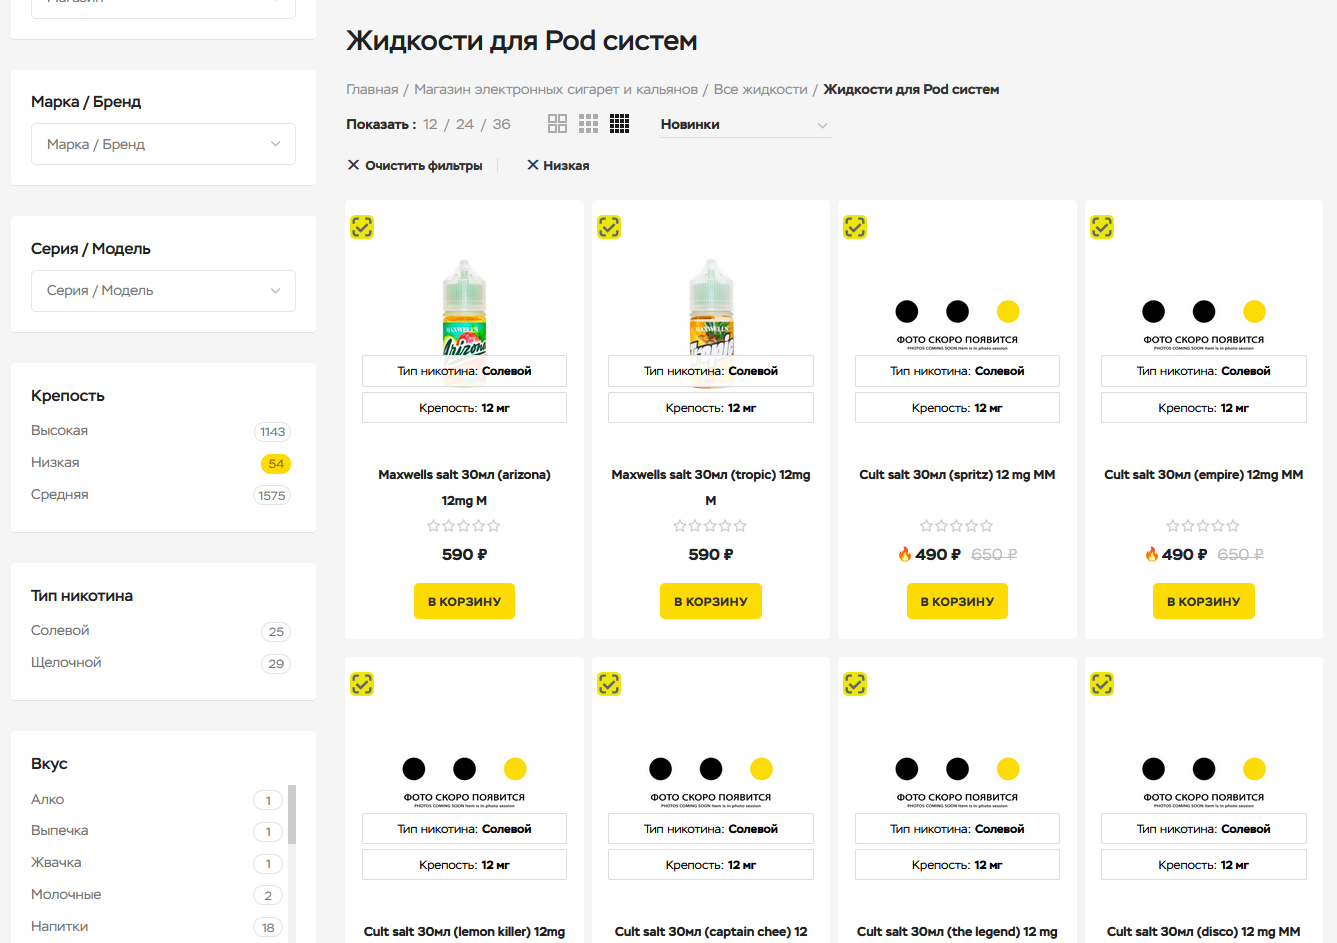
Task: Click the Крепость: 12 мг label on Maxwells tropic
Action: pyautogui.click(x=711, y=408)
